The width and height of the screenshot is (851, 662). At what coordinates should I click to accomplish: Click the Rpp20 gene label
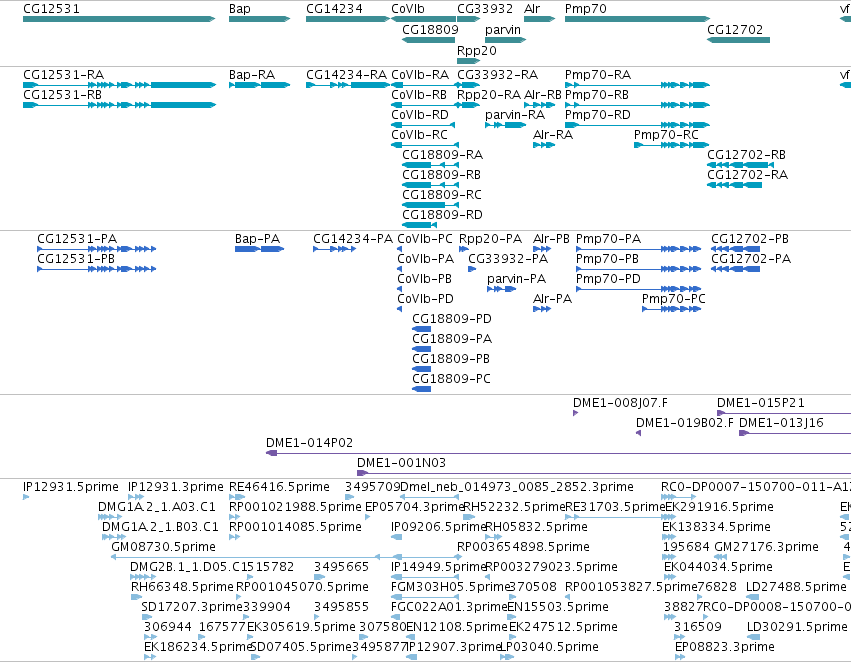(477, 50)
